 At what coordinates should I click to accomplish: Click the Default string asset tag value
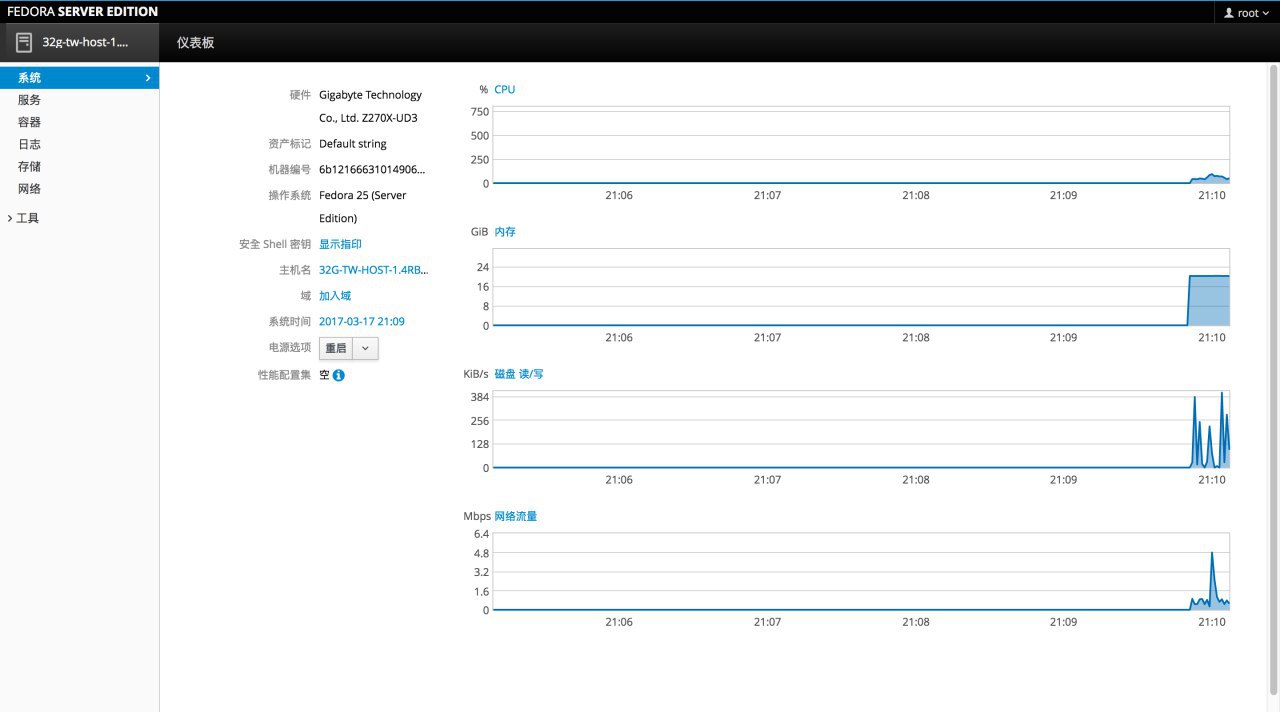[x=353, y=144]
